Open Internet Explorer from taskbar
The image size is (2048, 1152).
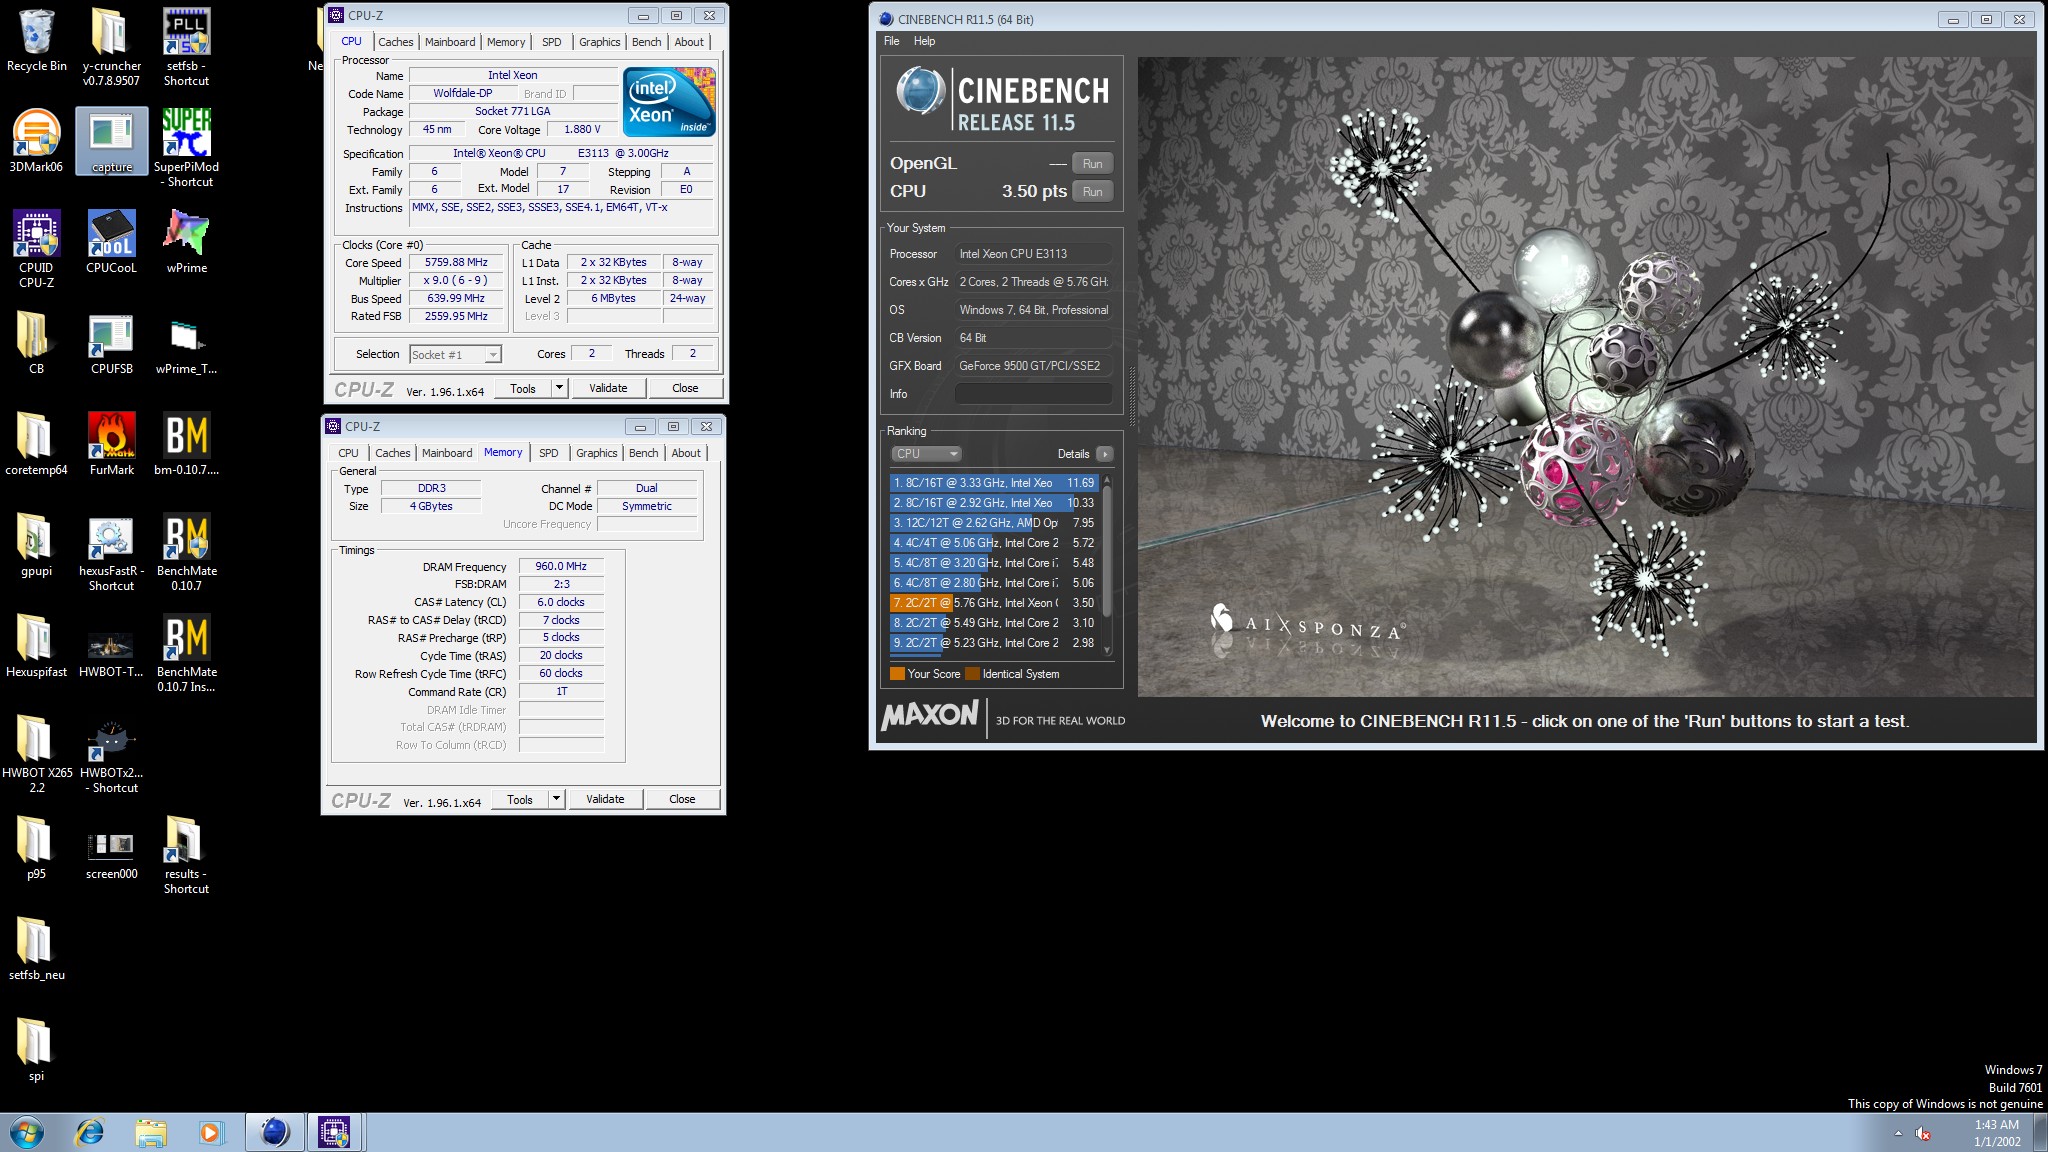(90, 1132)
